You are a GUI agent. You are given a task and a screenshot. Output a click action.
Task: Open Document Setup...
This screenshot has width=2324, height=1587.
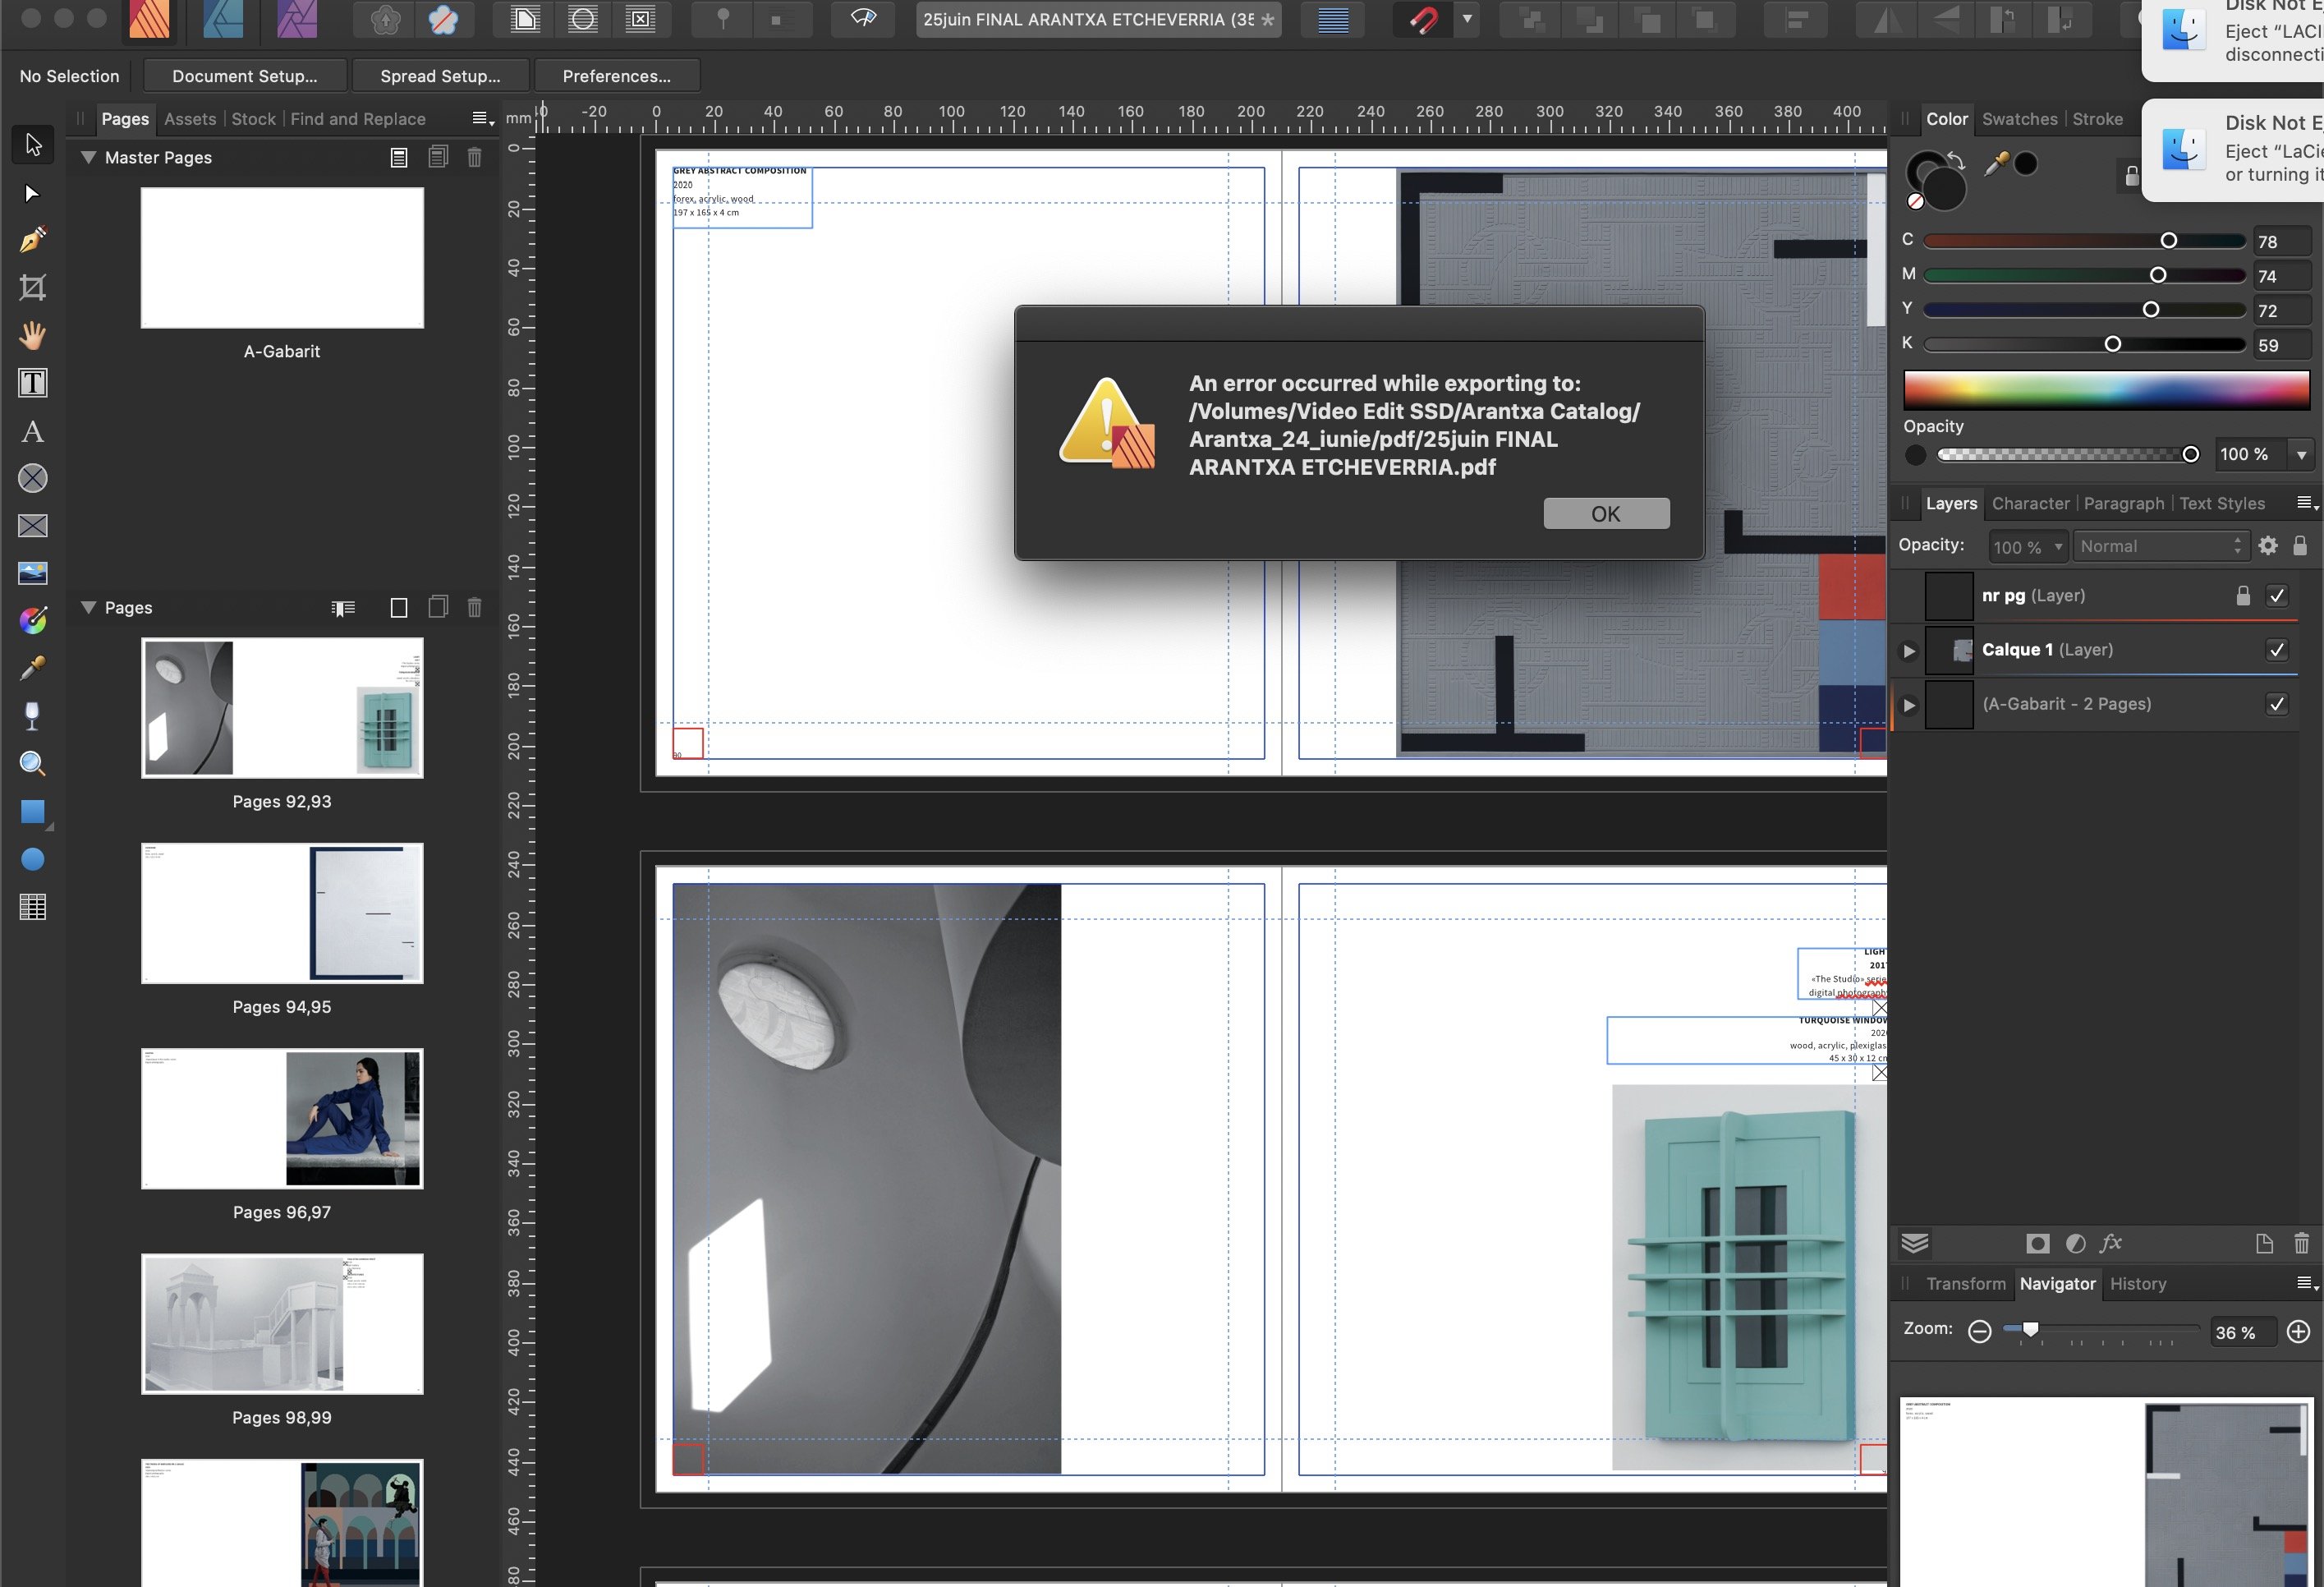pos(245,76)
